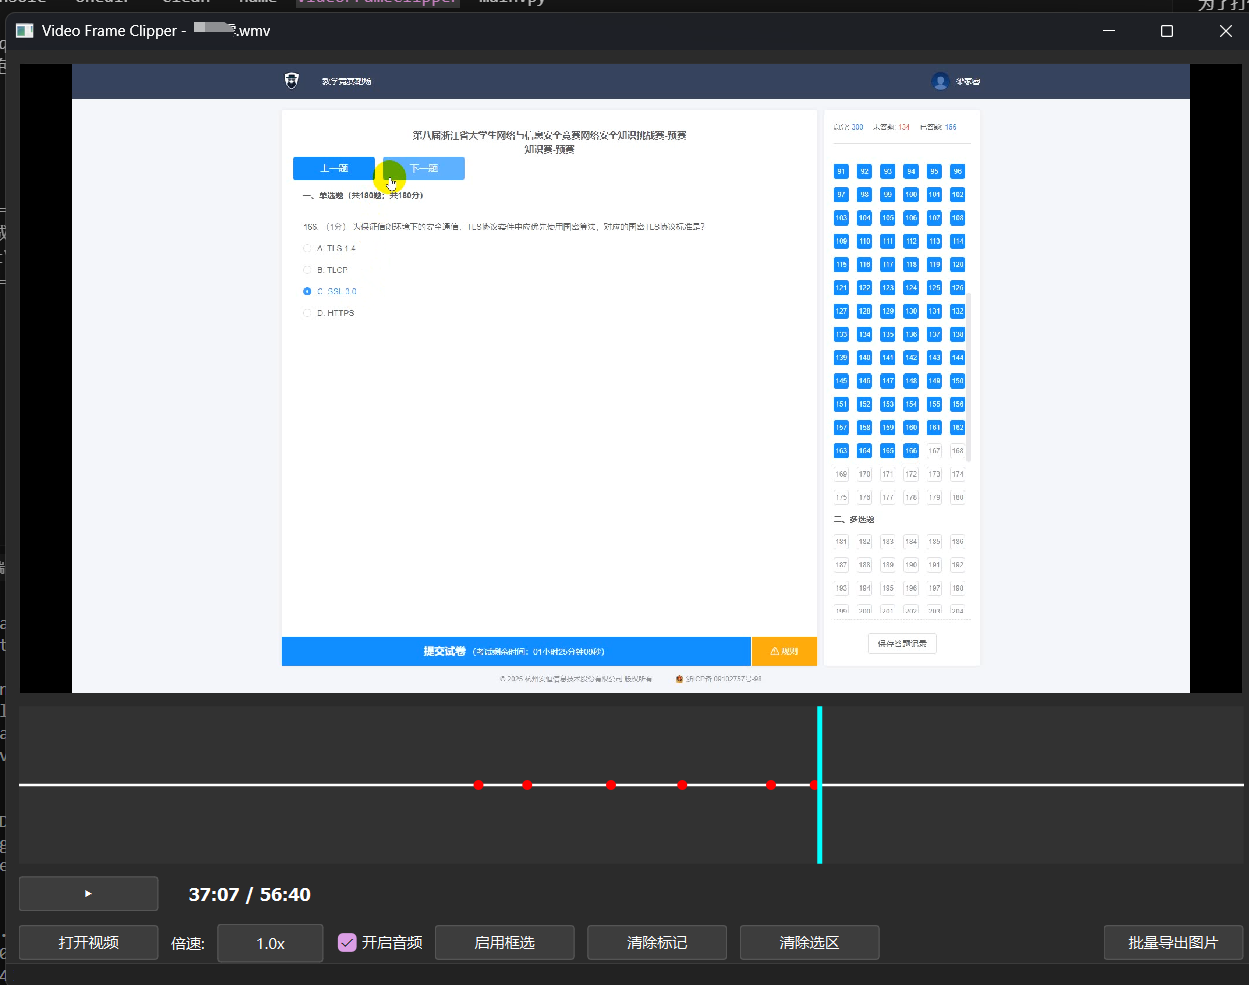Click 清除选区 to clear the selection
The image size is (1249, 985).
pos(809,942)
